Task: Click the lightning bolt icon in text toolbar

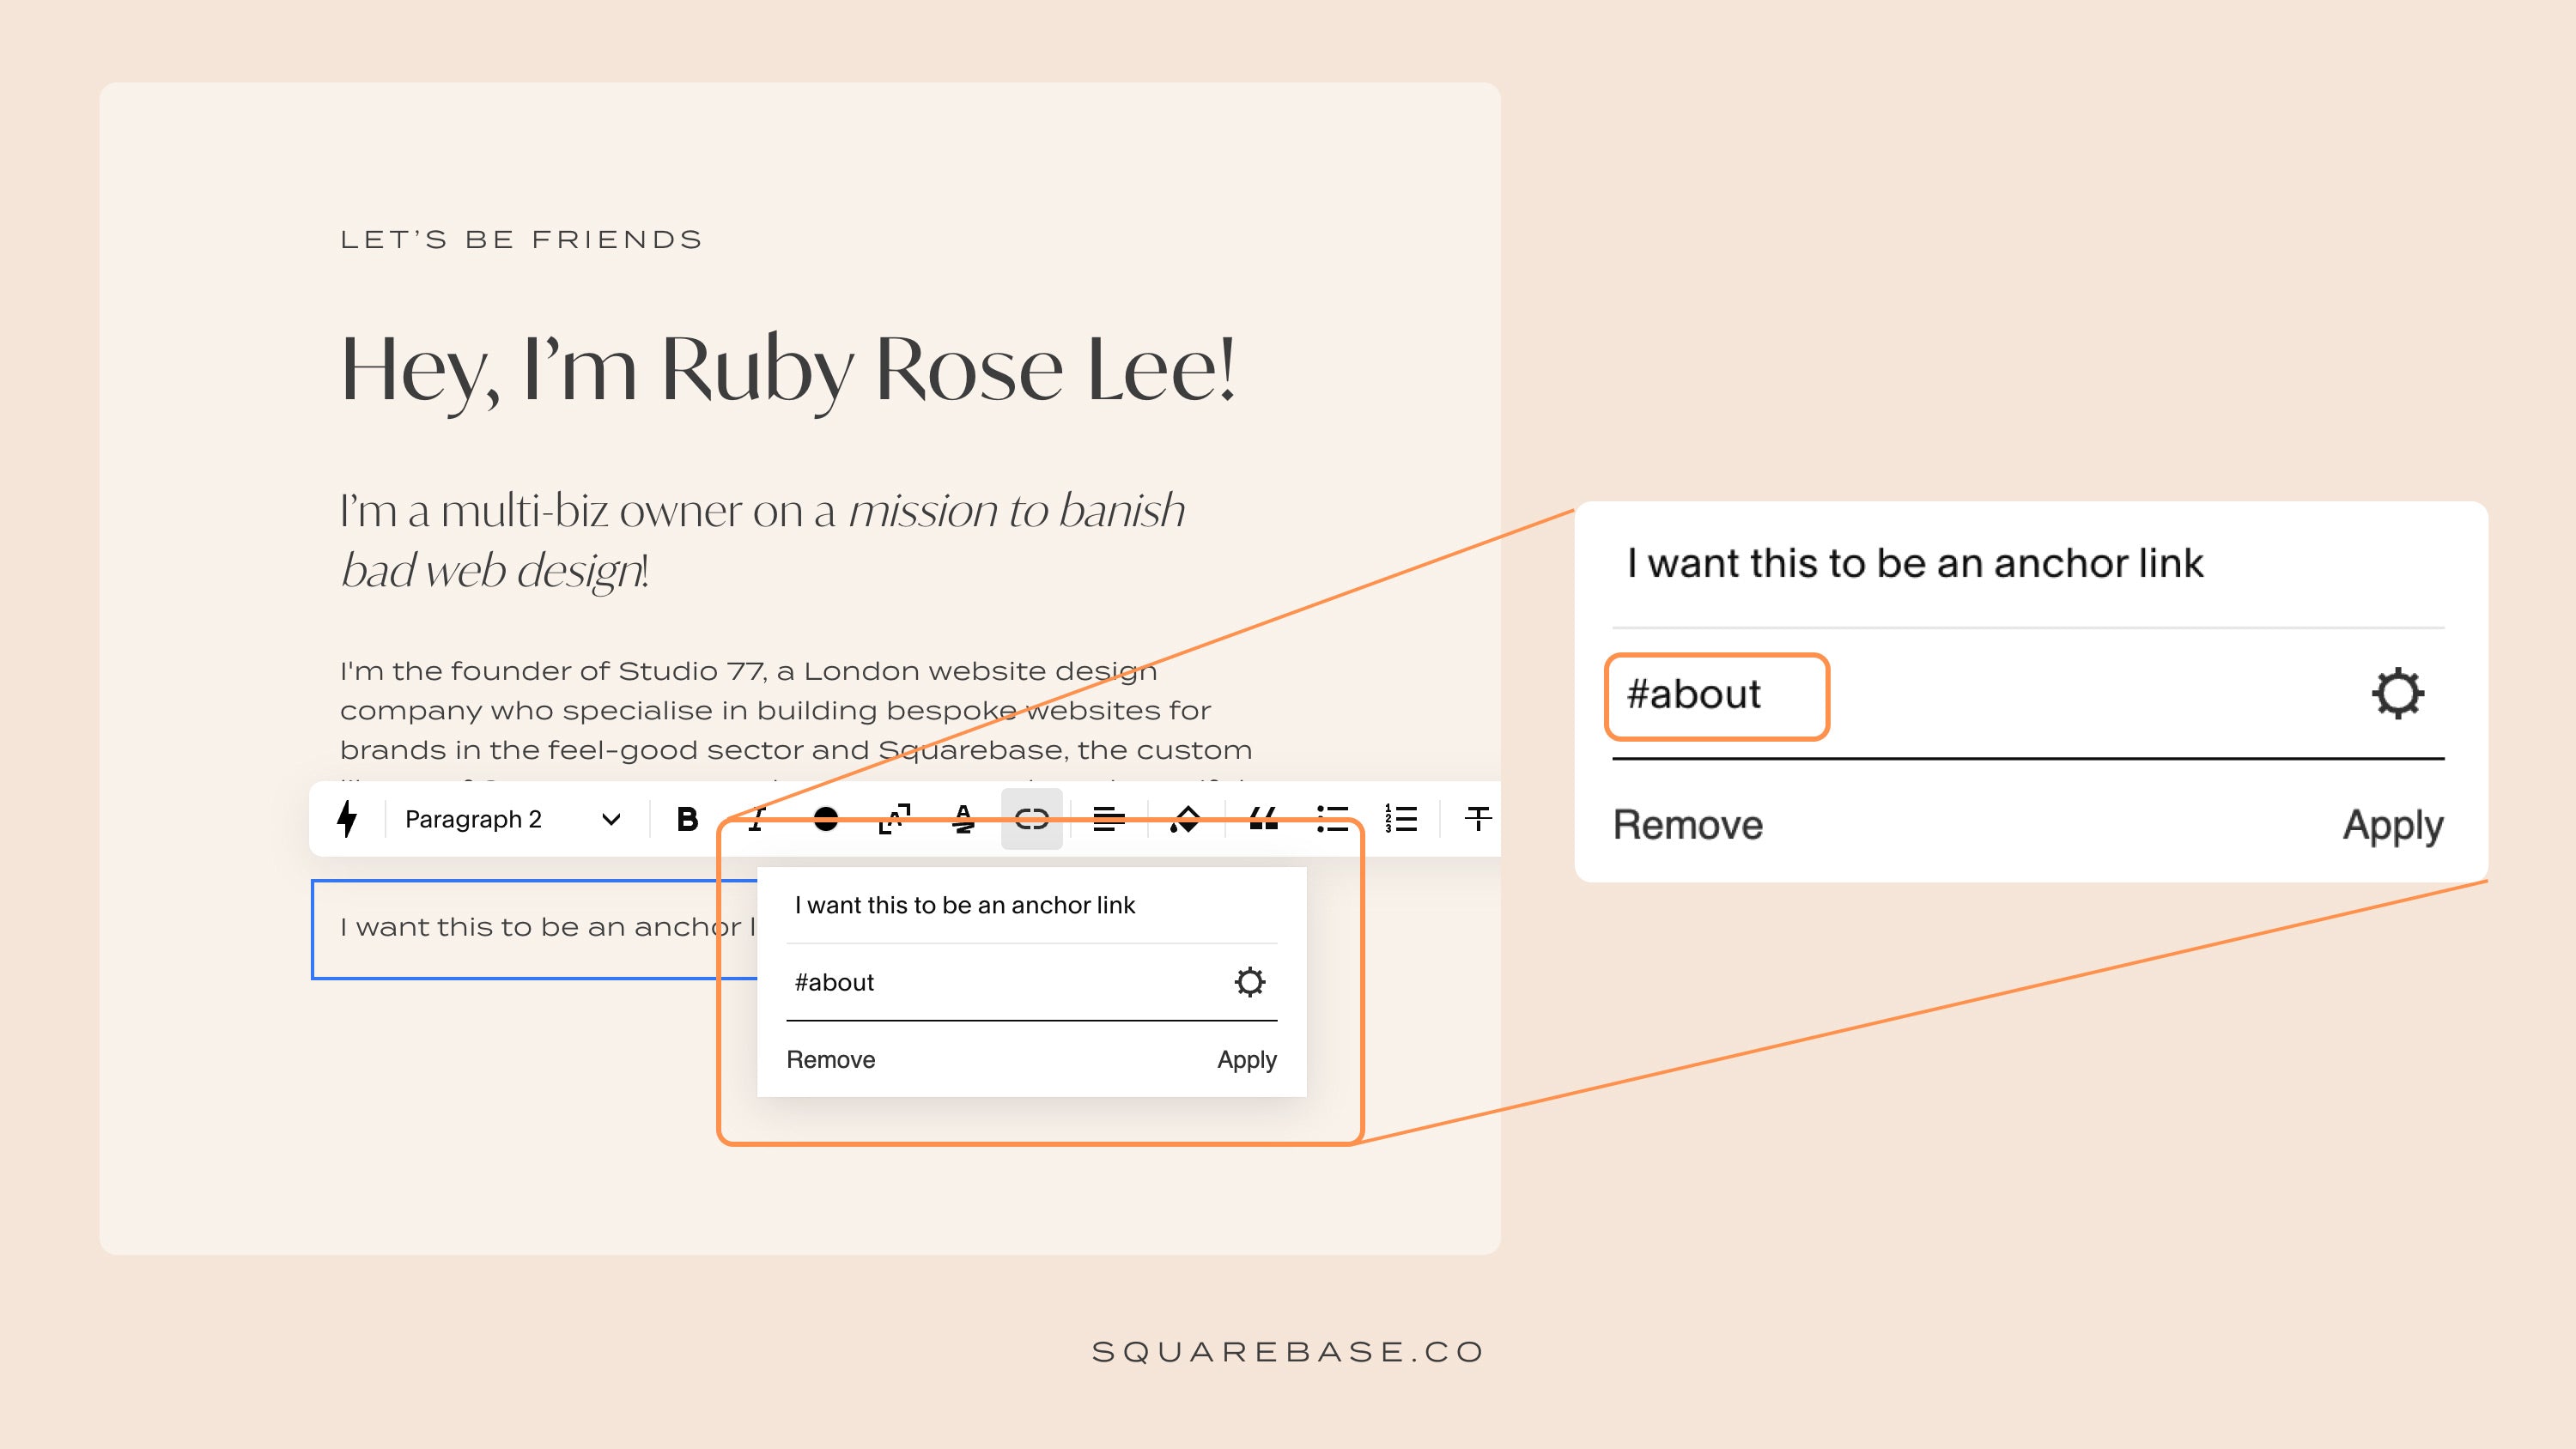Action: 347,819
